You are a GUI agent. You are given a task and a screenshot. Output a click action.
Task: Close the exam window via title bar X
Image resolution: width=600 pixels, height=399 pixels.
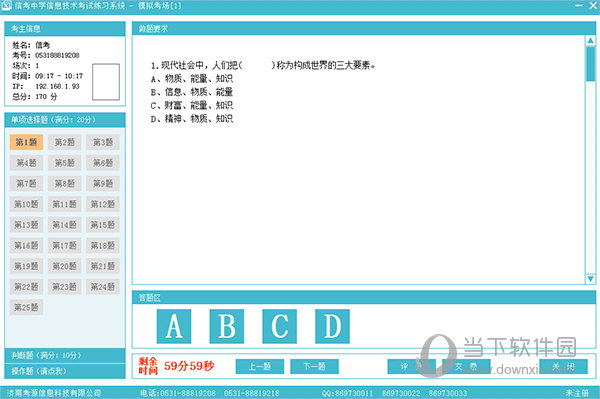[593, 5]
